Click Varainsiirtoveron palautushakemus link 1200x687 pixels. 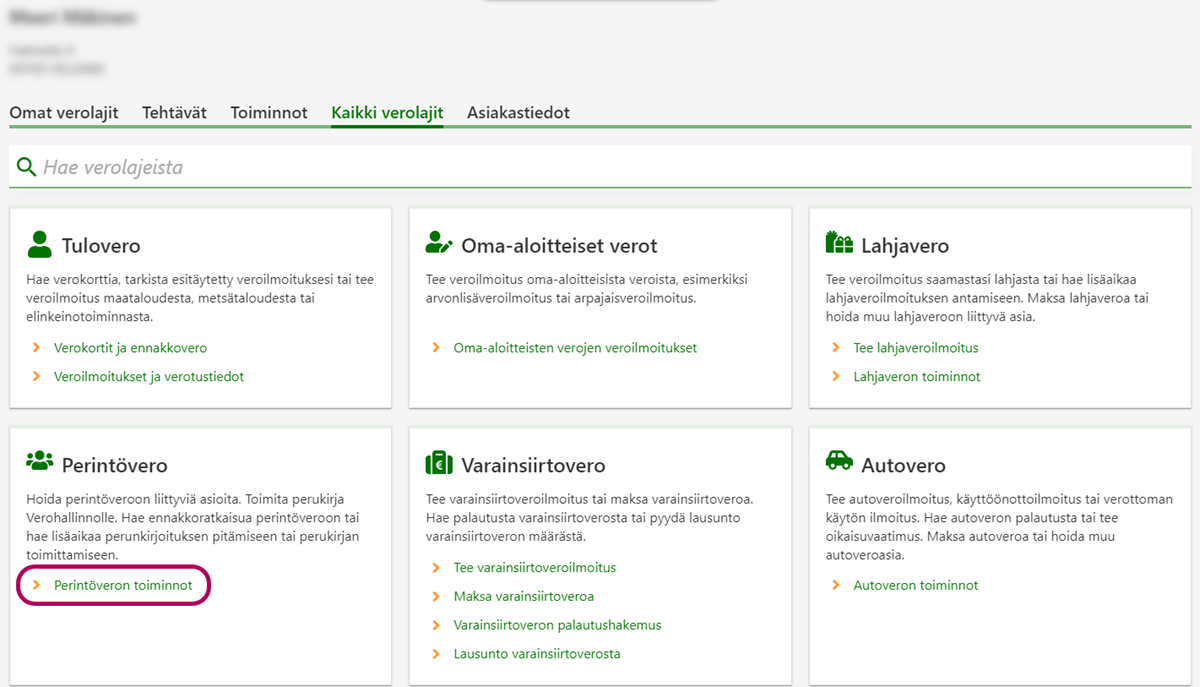point(557,625)
